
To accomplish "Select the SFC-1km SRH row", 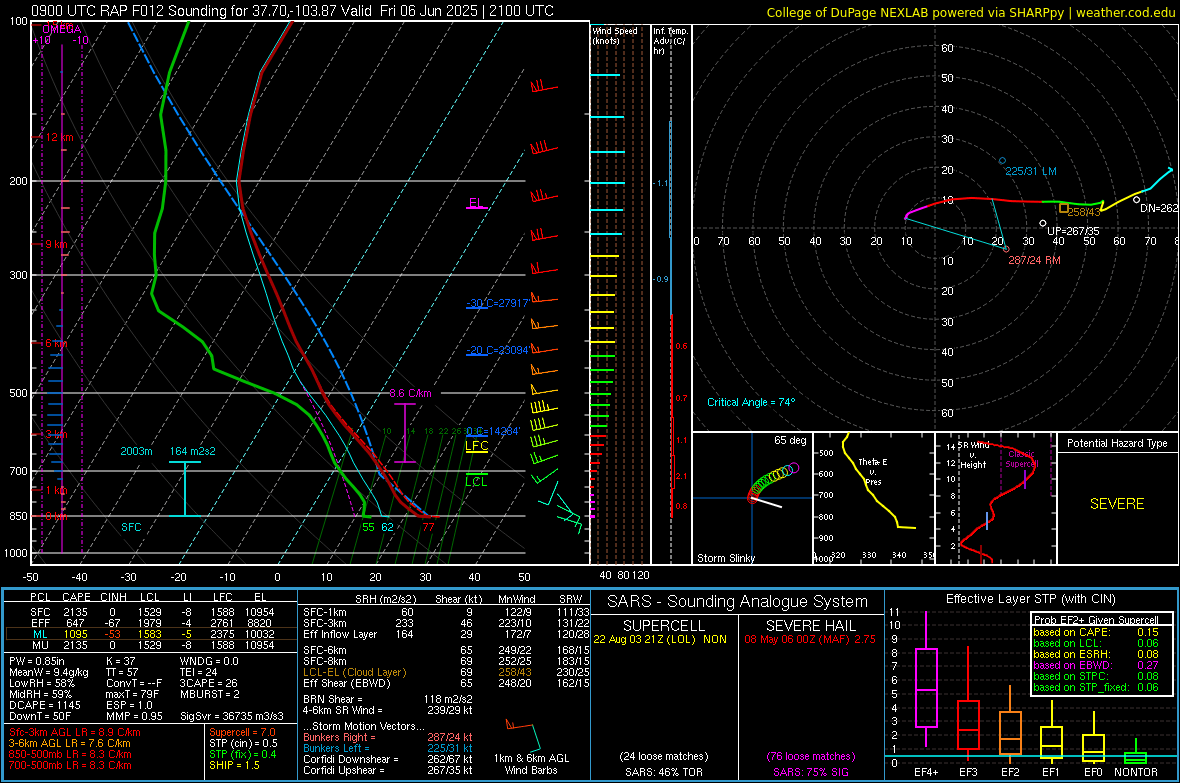I will [446, 612].
